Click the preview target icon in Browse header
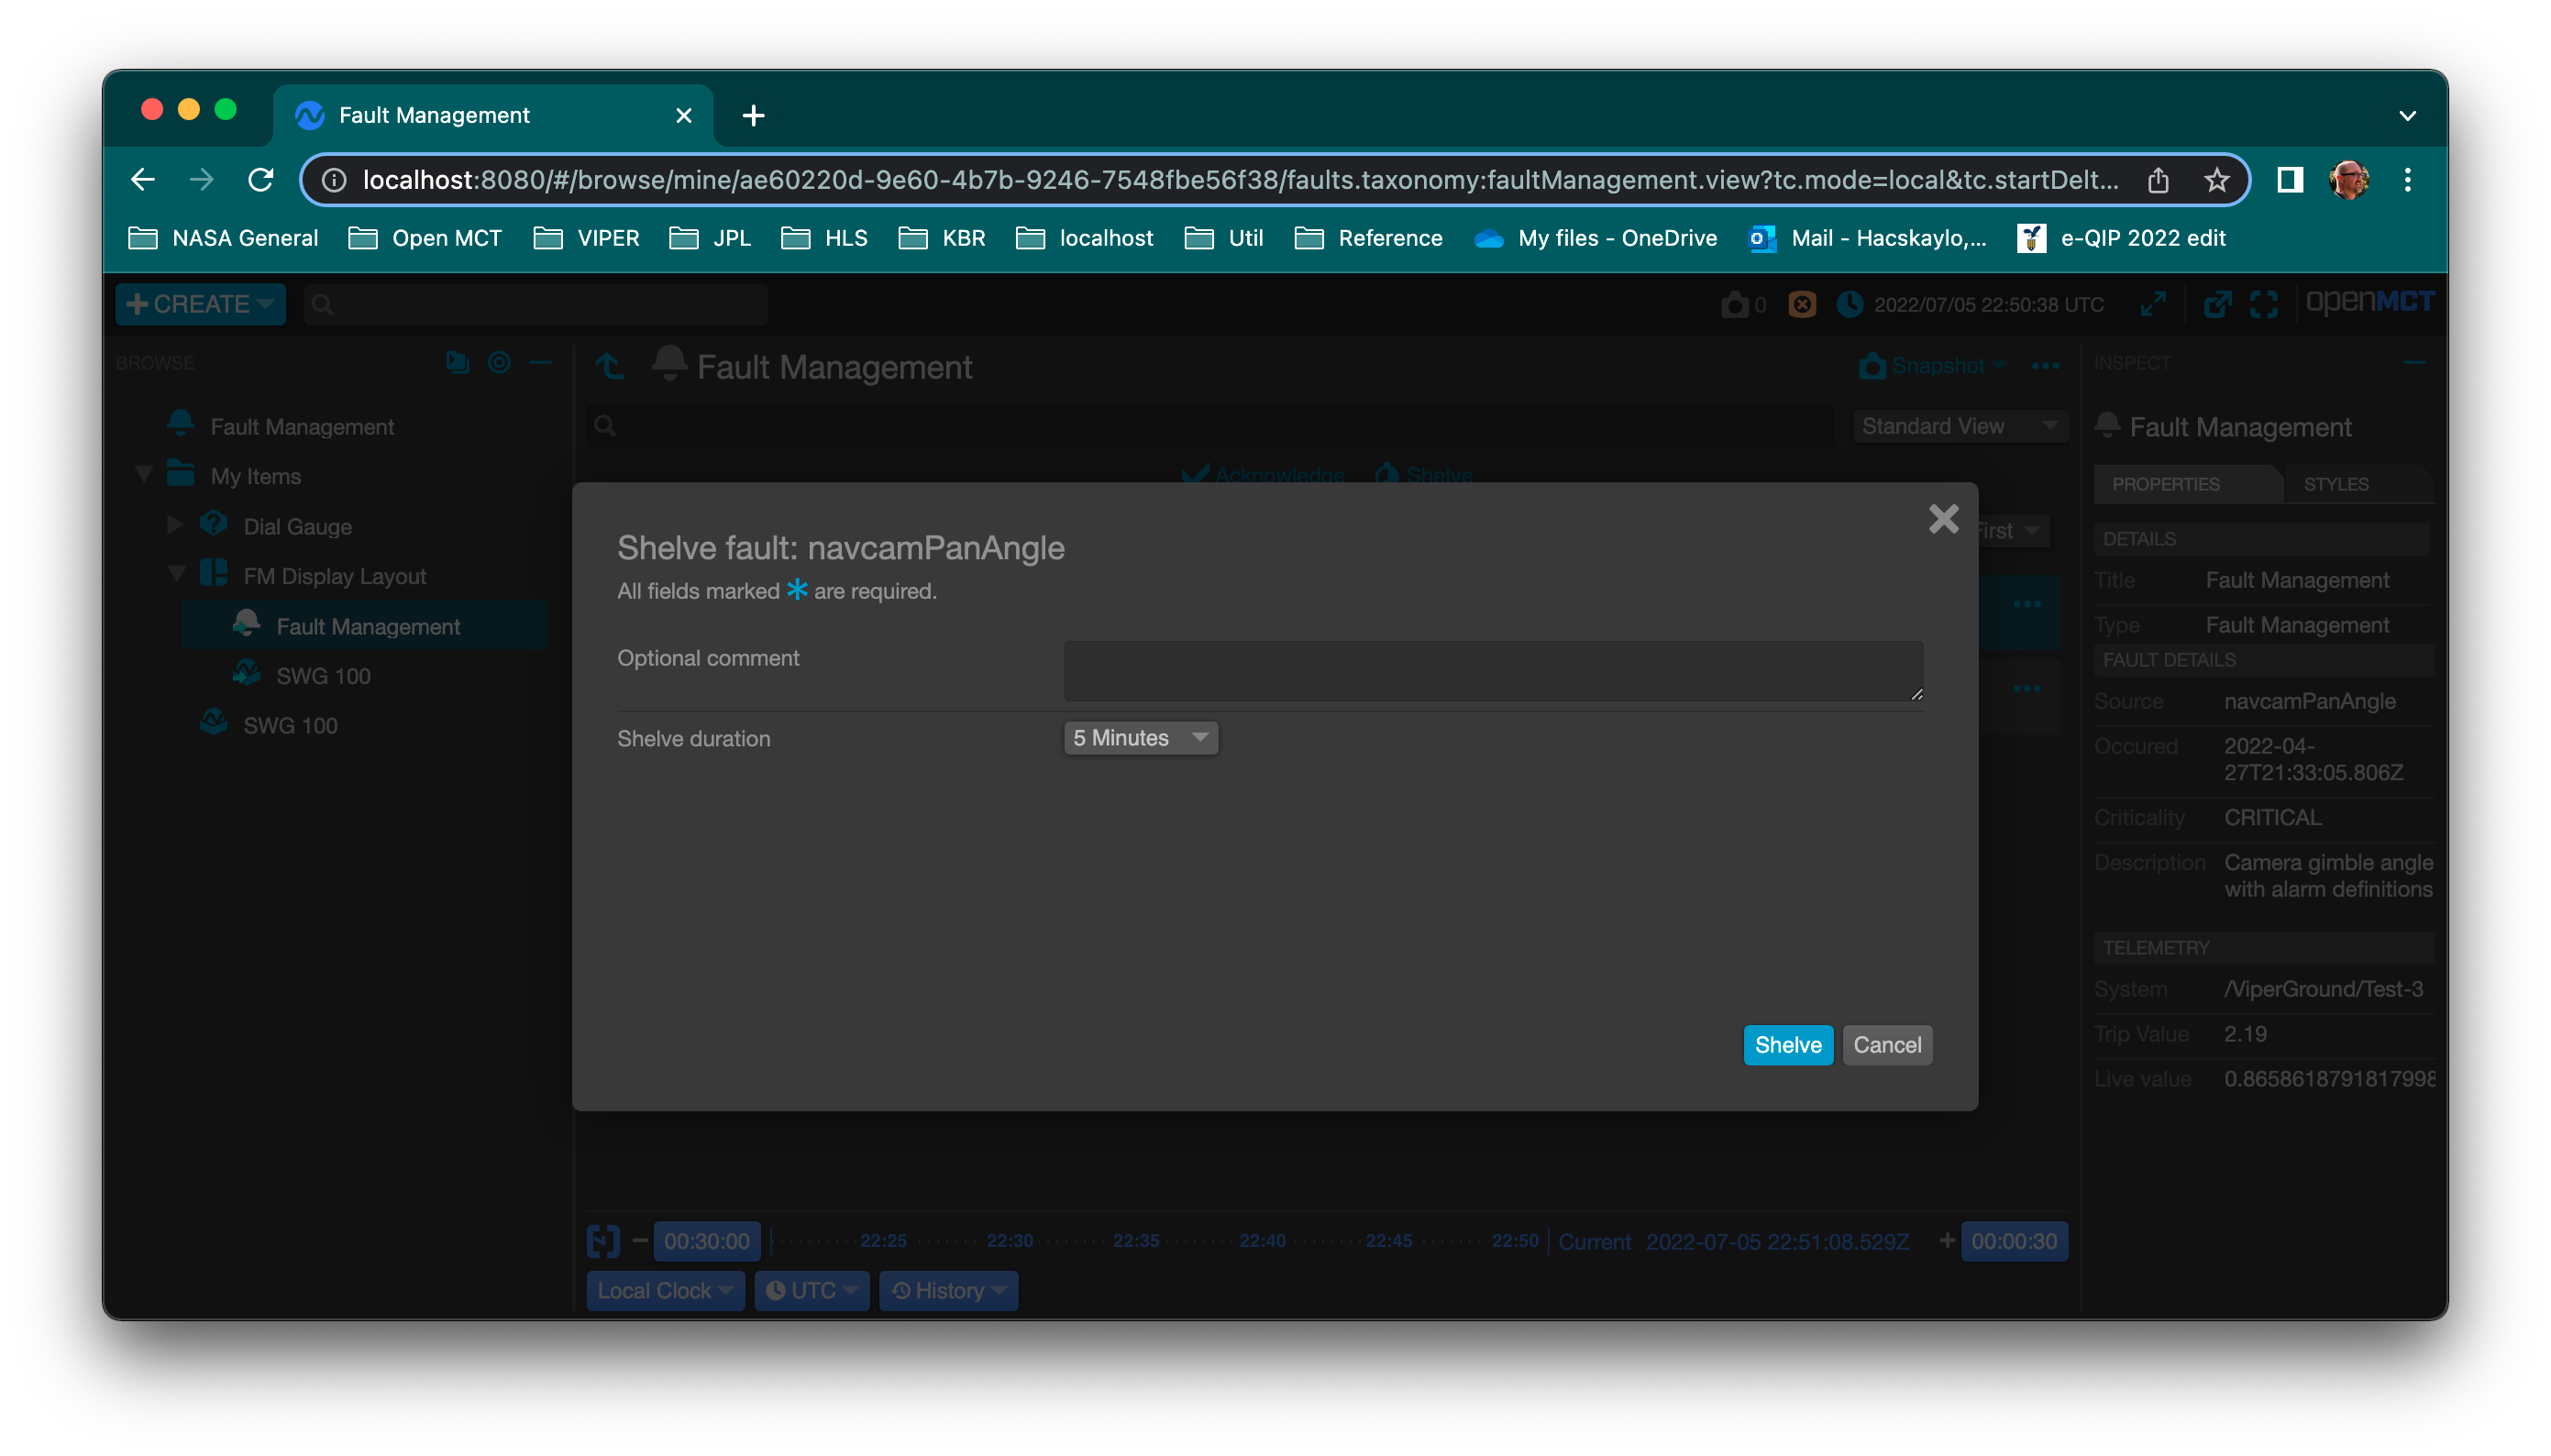 [x=499, y=362]
